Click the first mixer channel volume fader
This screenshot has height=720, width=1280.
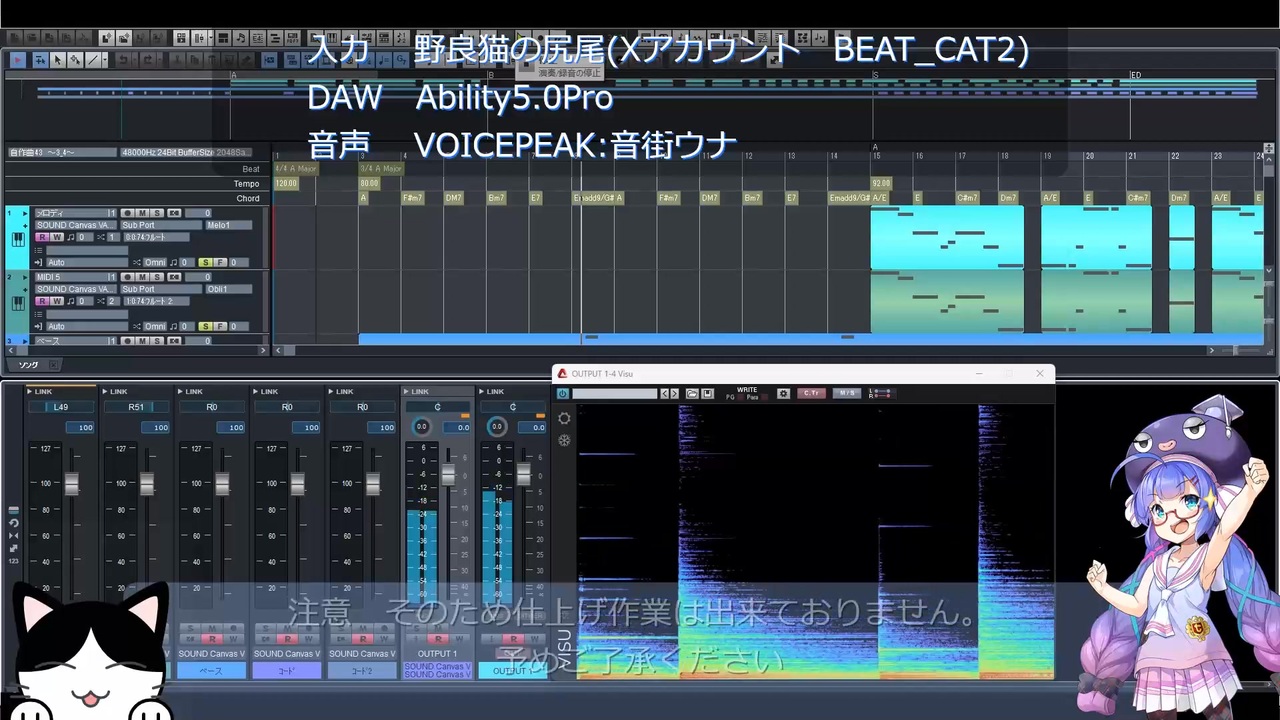pos(71,484)
